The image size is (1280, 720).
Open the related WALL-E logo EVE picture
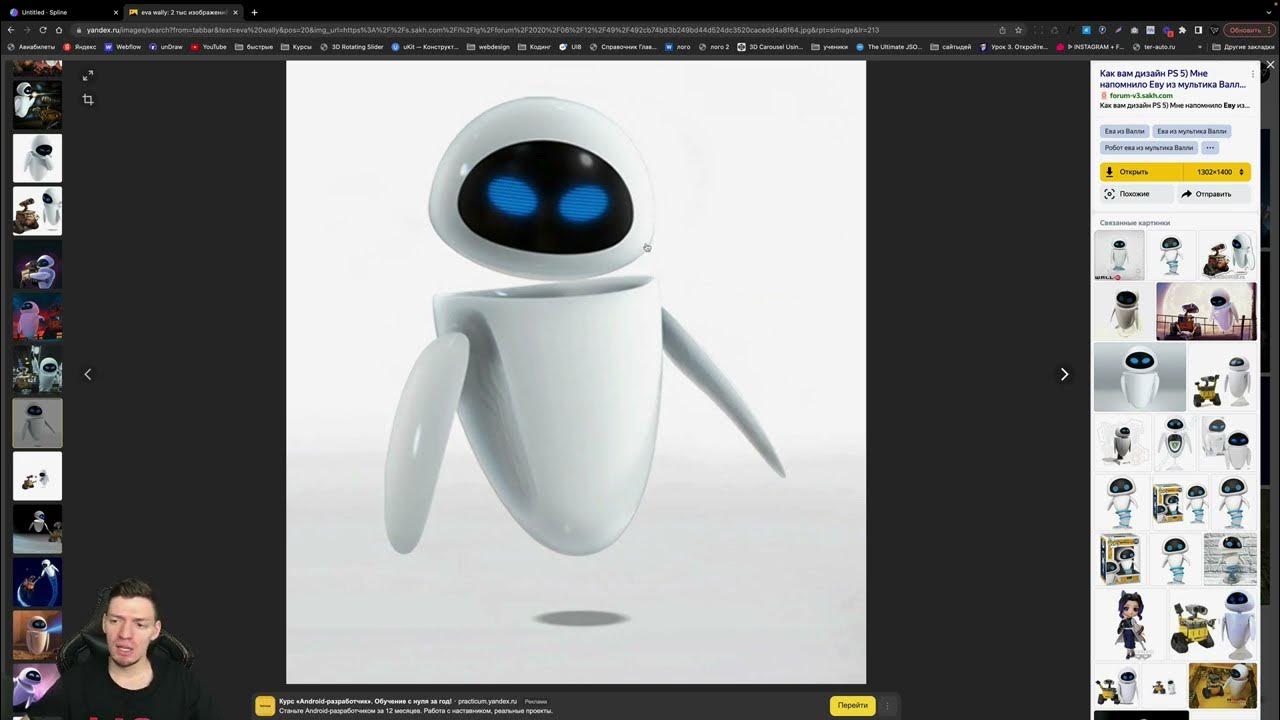tap(1119, 255)
